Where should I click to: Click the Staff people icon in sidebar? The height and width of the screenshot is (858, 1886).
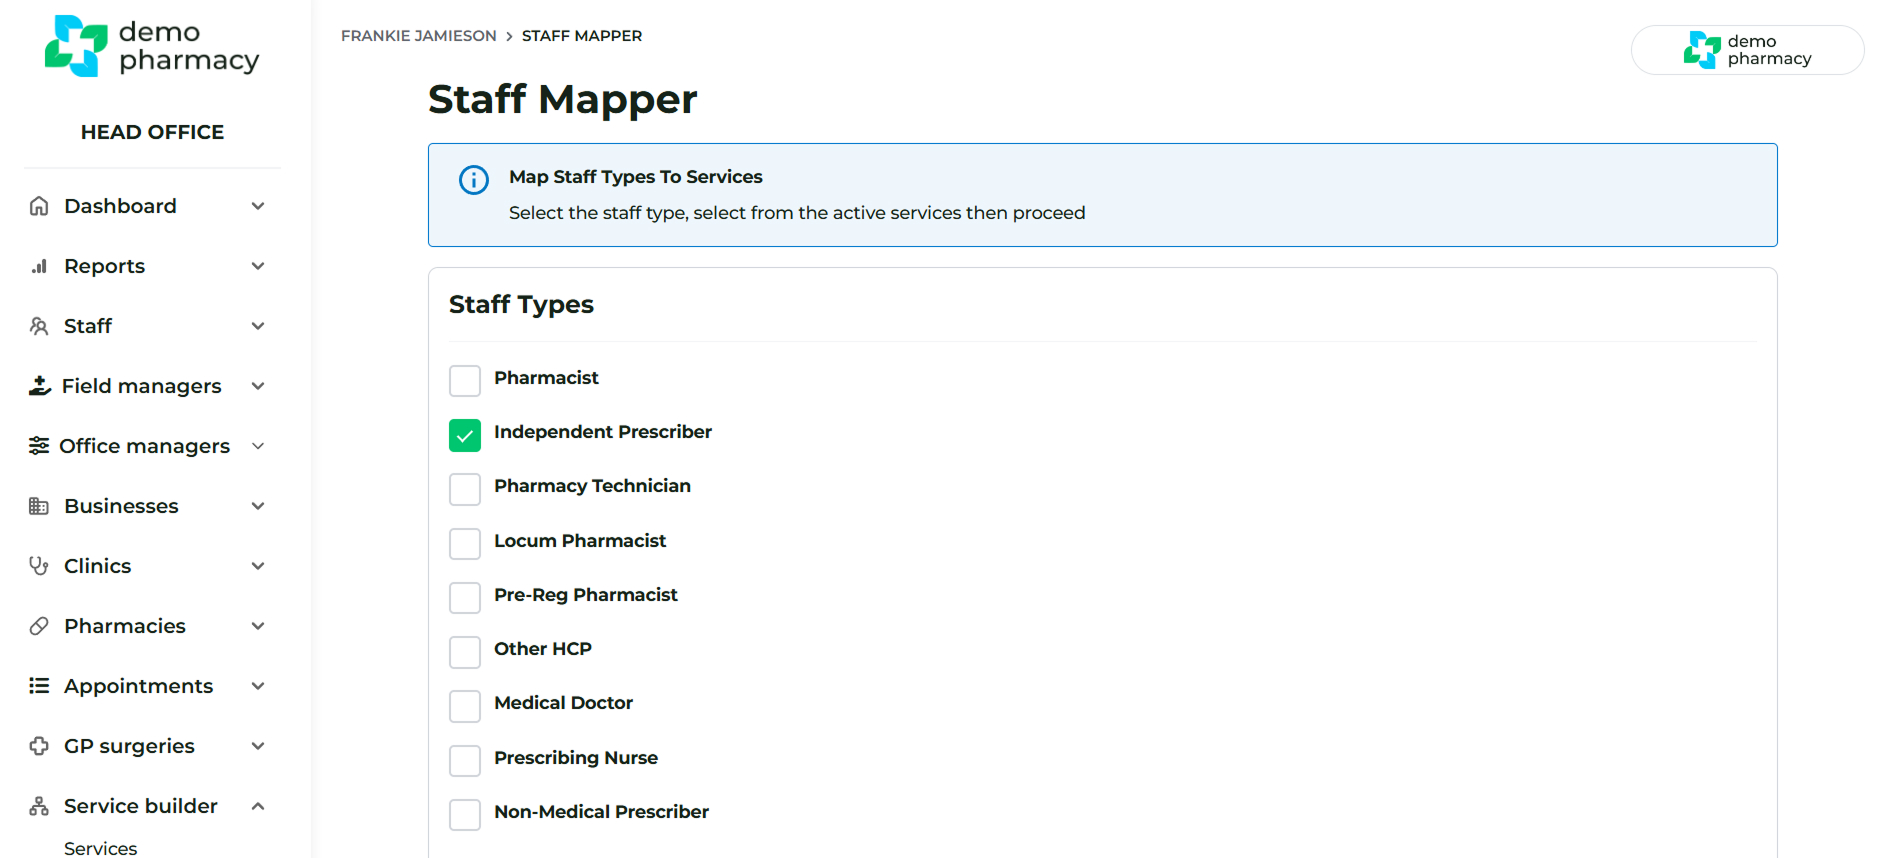pyautogui.click(x=39, y=326)
